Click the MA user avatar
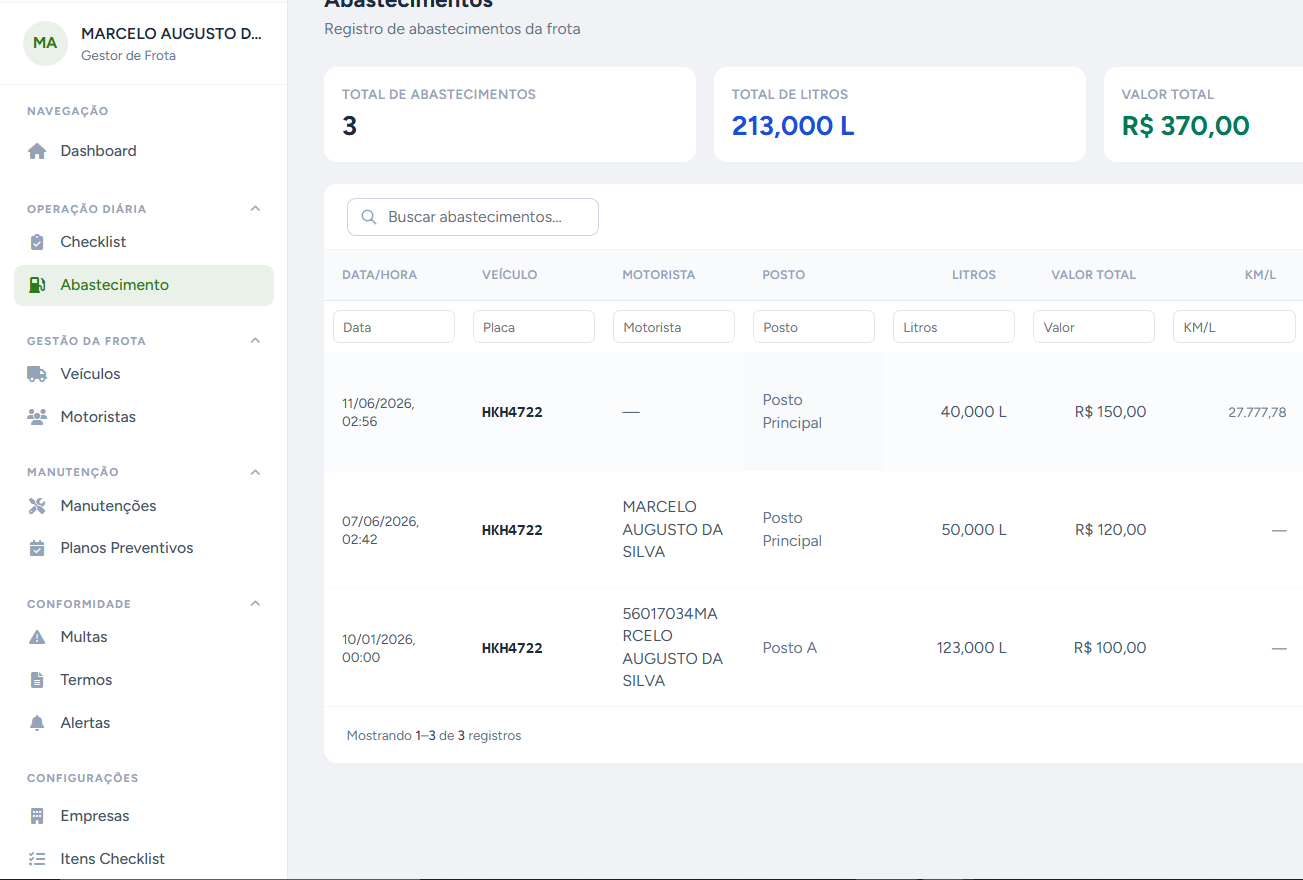This screenshot has height=880, width=1303. click(45, 43)
